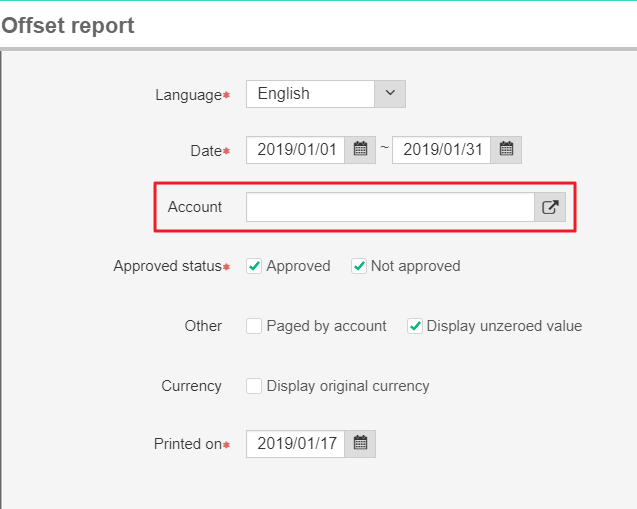Screen dimensions: 637x509
Task: Click the Language field label
Action: [188, 95]
